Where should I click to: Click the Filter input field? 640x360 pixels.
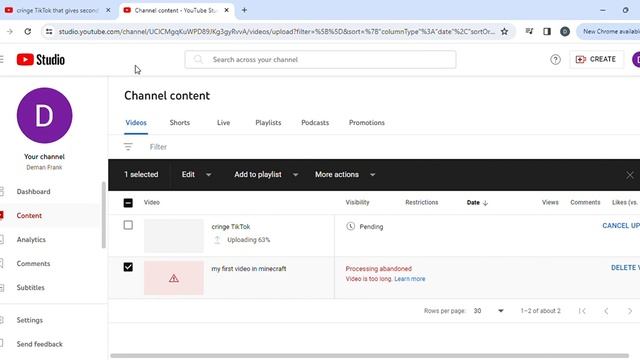[x=158, y=147]
